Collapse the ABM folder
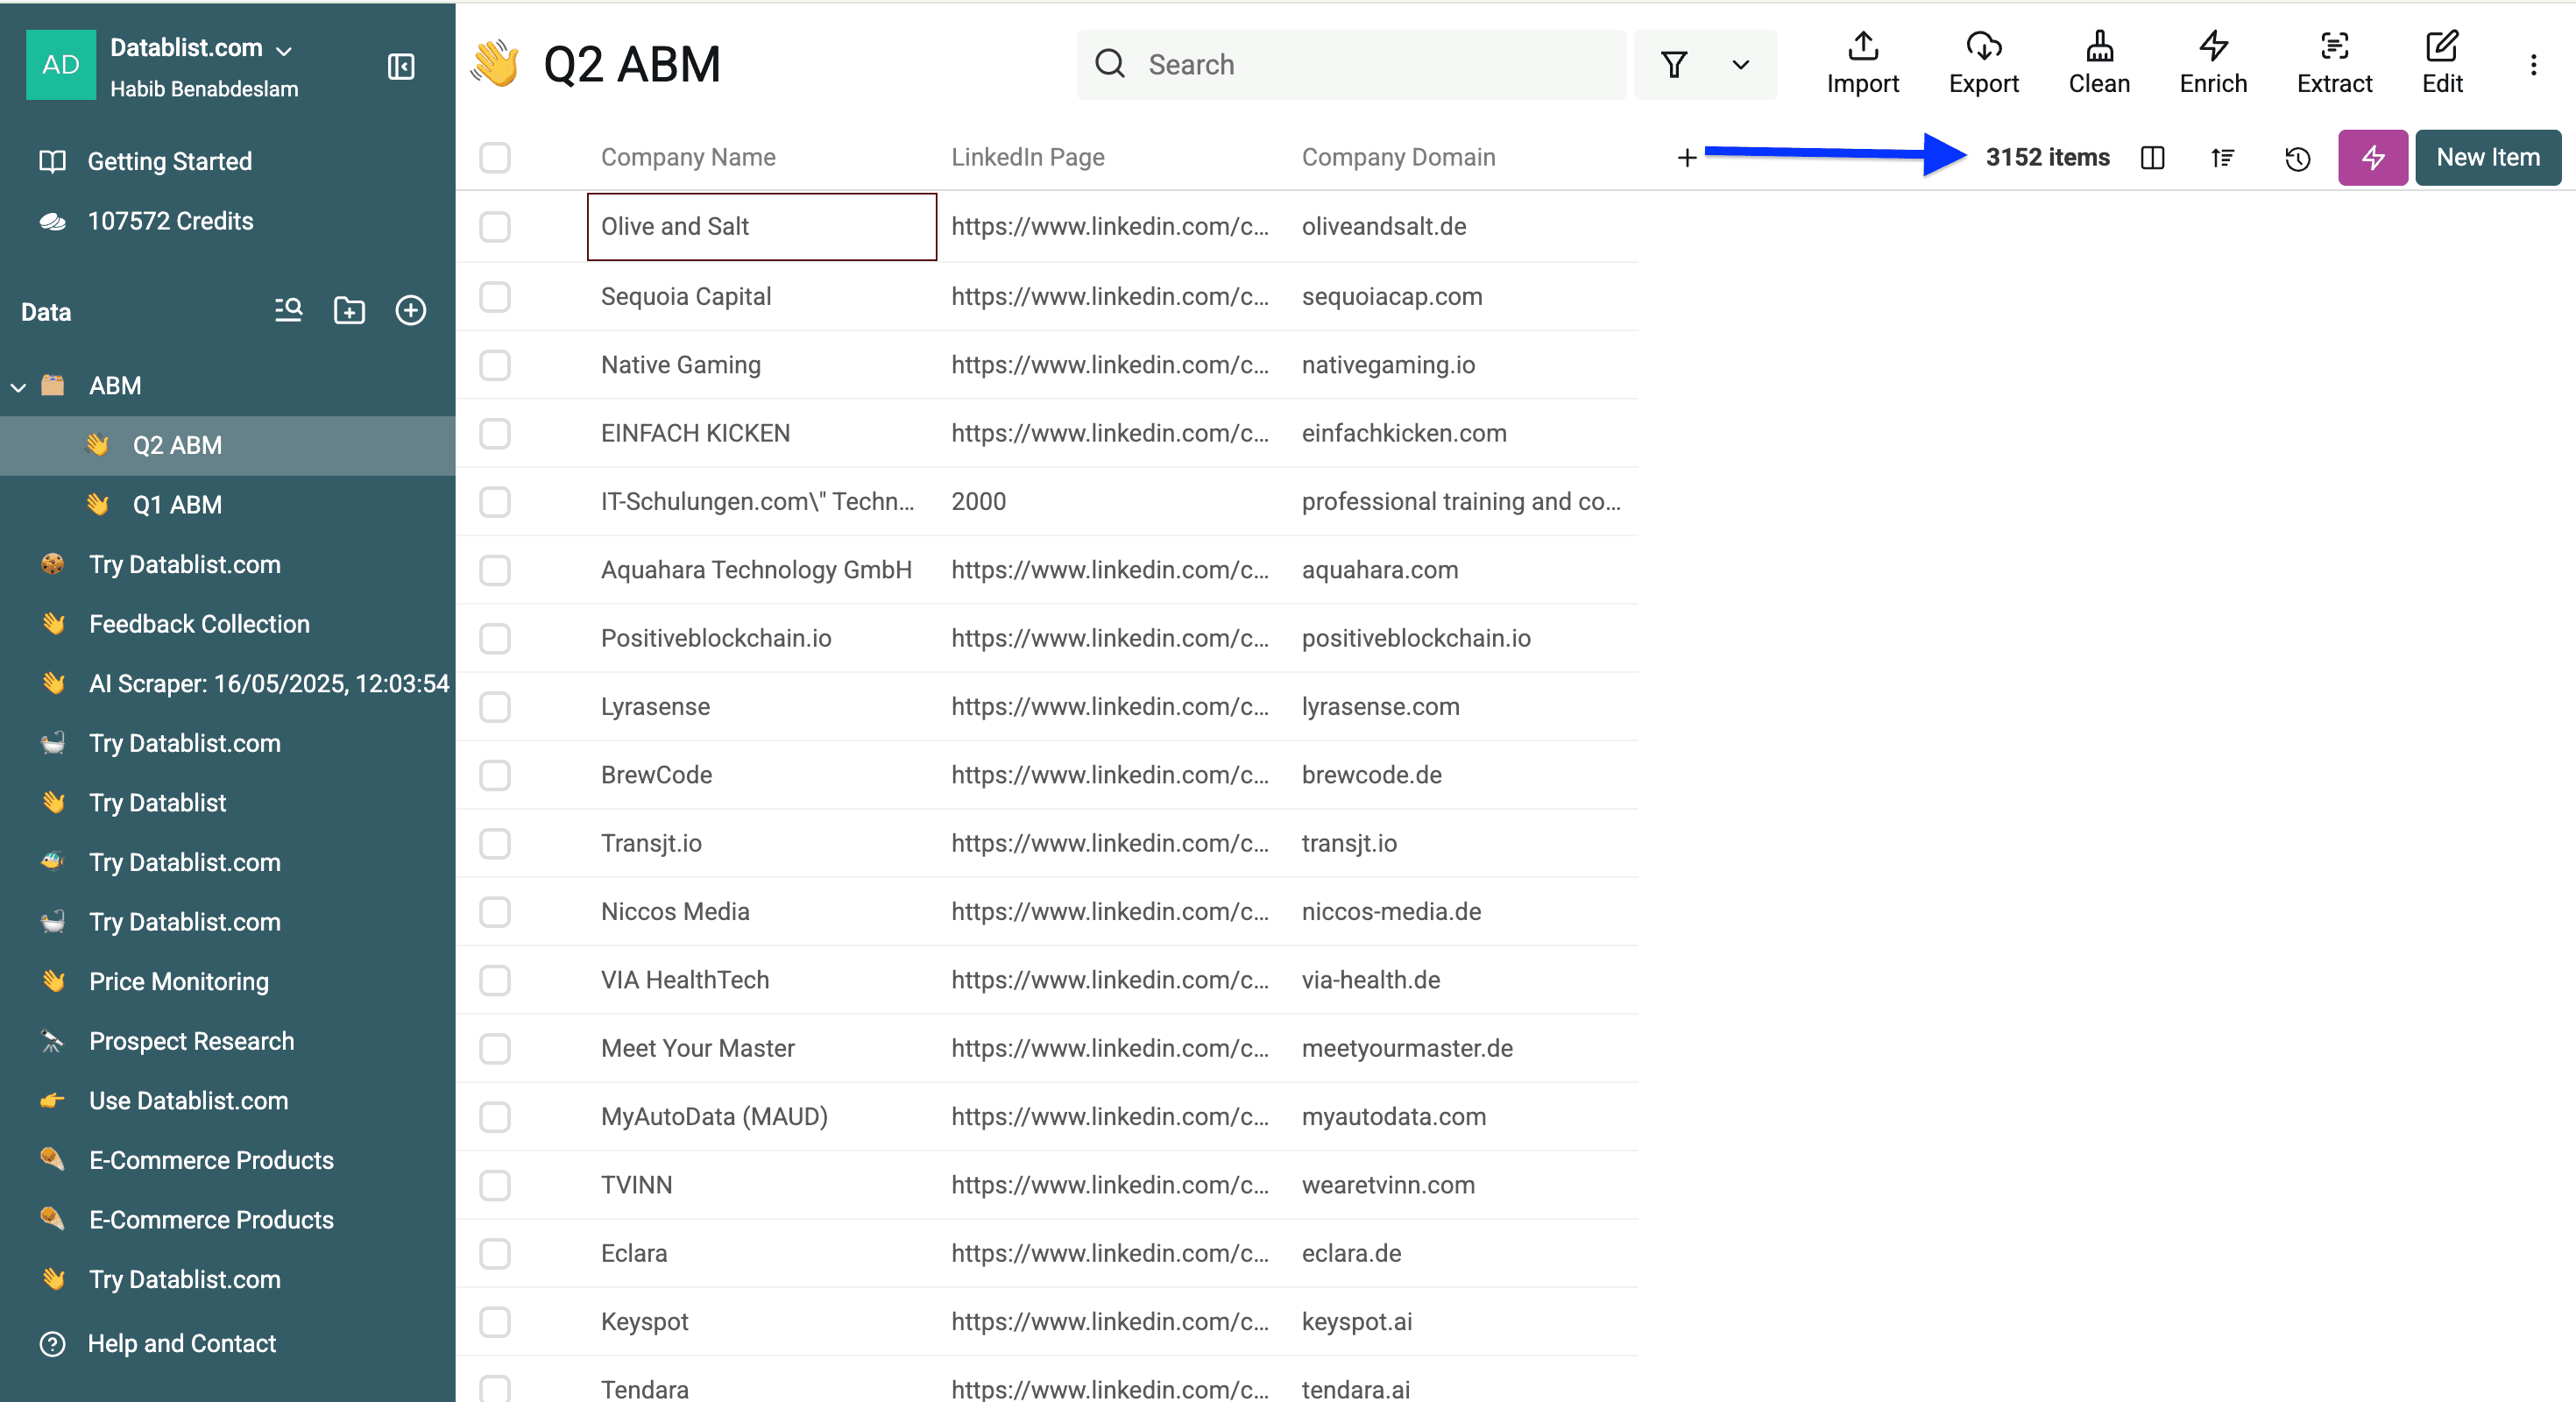This screenshot has height=1402, width=2576. click(18, 386)
